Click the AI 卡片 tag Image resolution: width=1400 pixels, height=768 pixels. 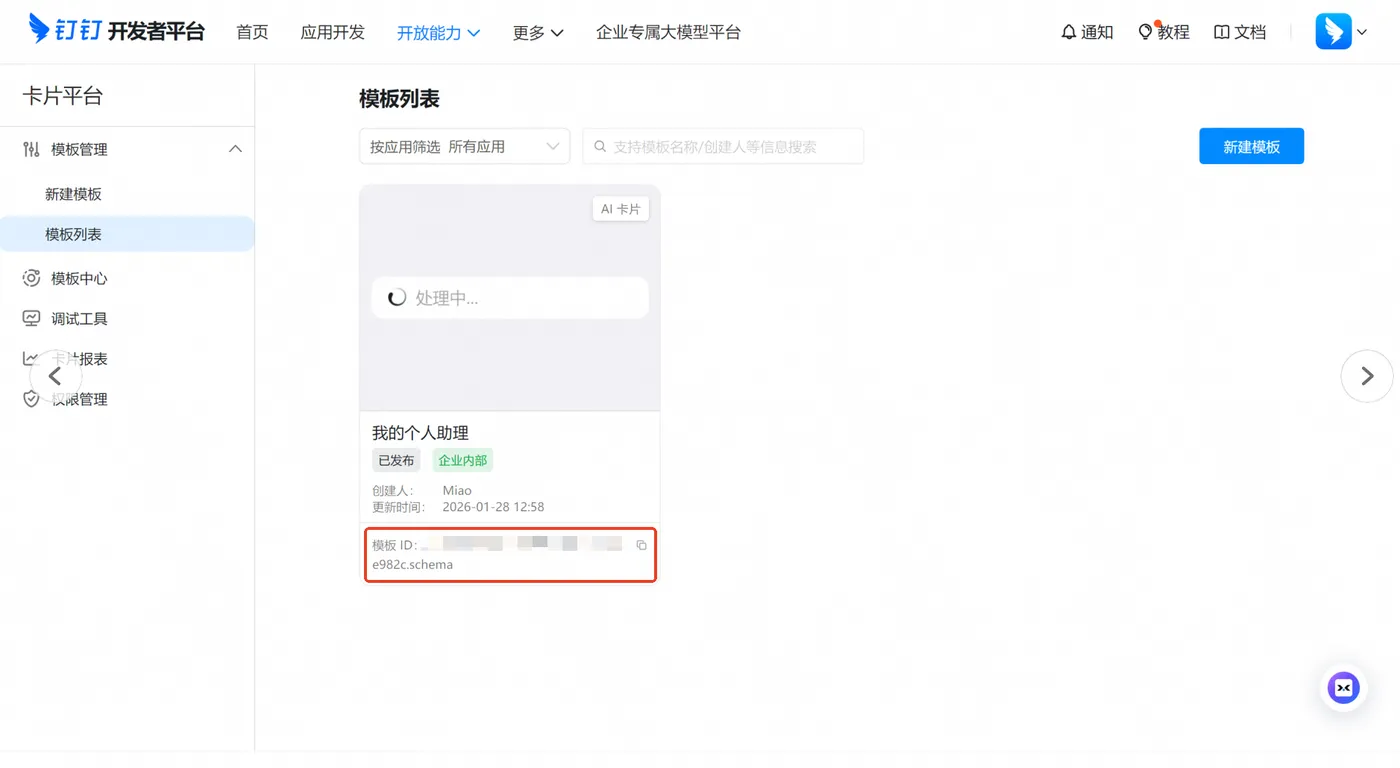pos(620,209)
